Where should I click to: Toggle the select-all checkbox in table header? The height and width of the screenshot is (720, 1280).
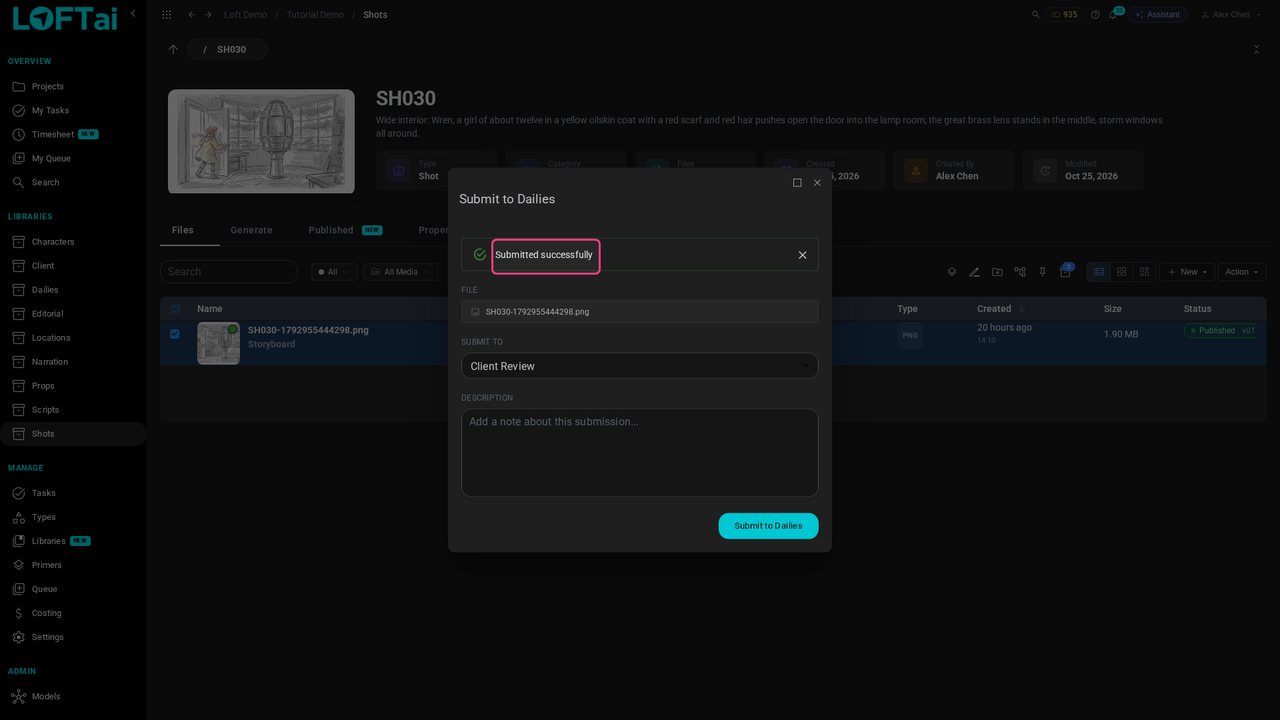click(175, 309)
